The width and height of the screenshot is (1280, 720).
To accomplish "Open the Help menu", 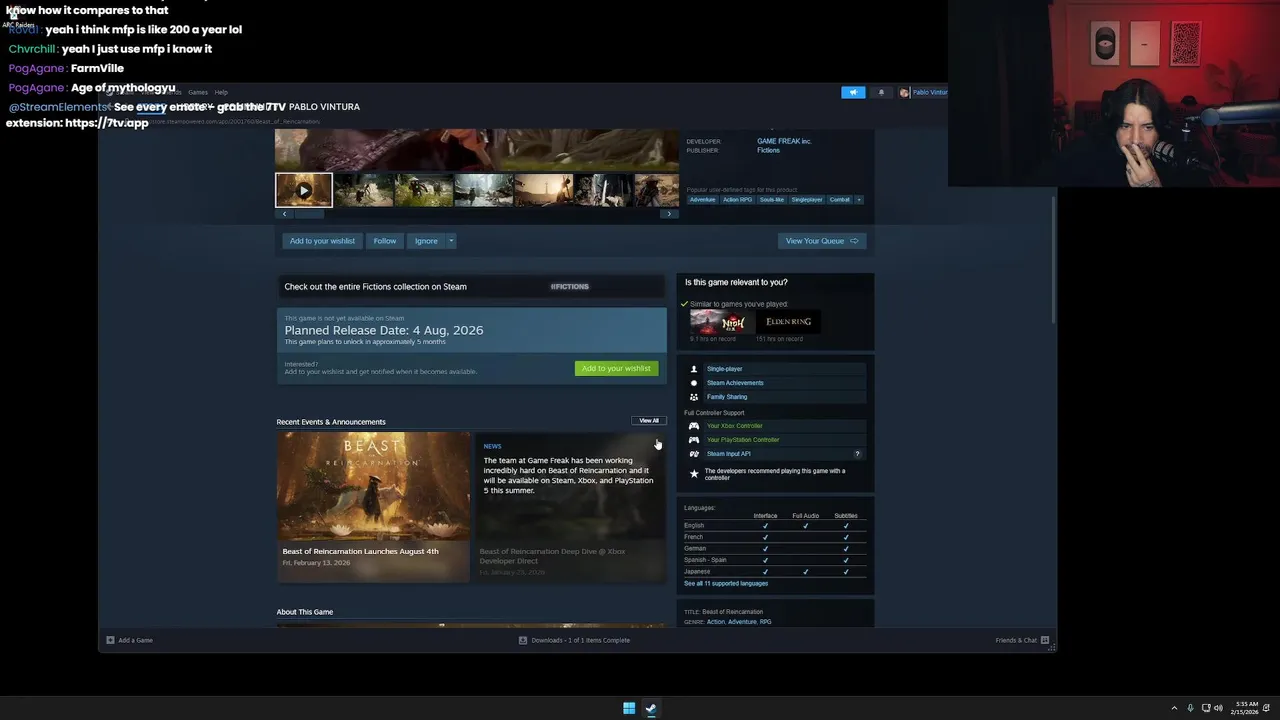I will click(221, 92).
